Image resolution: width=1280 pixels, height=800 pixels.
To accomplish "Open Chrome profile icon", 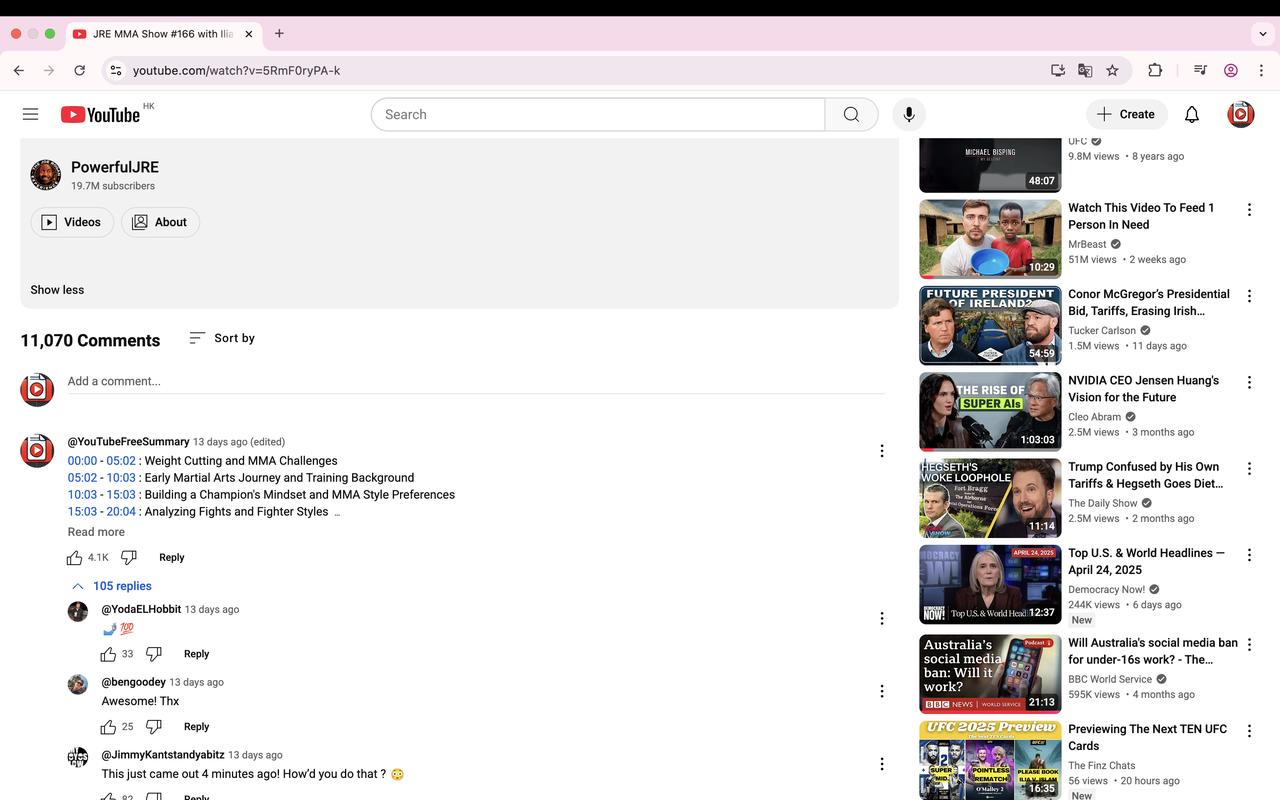I will pyautogui.click(x=1231, y=70).
